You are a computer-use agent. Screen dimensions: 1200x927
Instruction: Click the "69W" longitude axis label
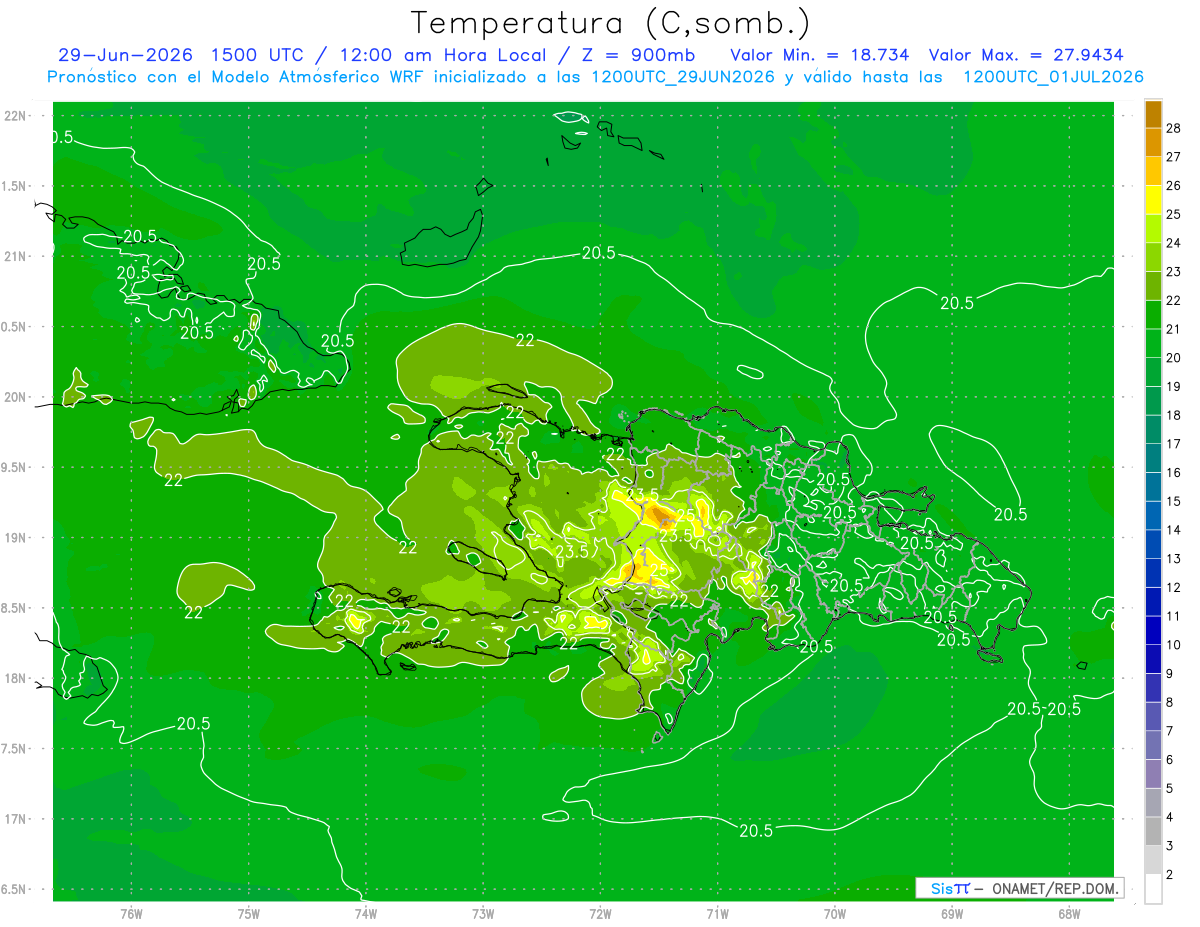tap(952, 914)
